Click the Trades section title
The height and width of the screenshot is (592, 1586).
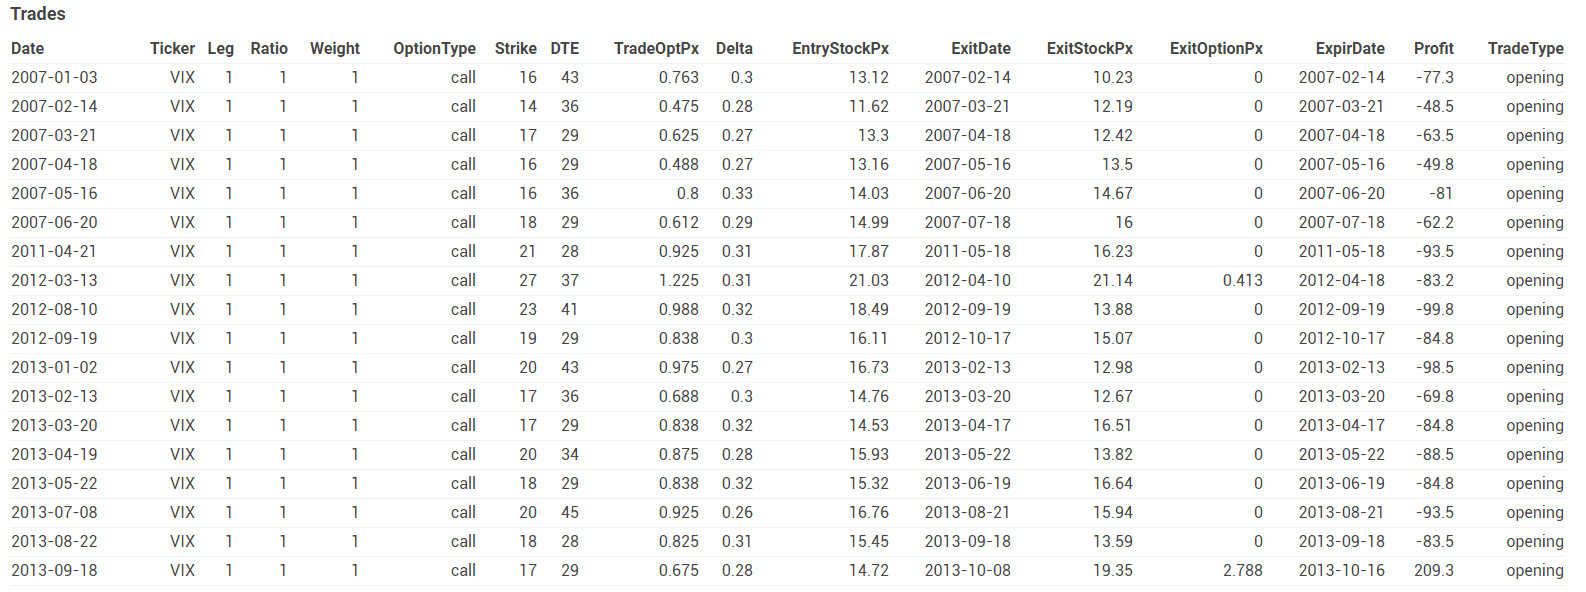coord(38,14)
